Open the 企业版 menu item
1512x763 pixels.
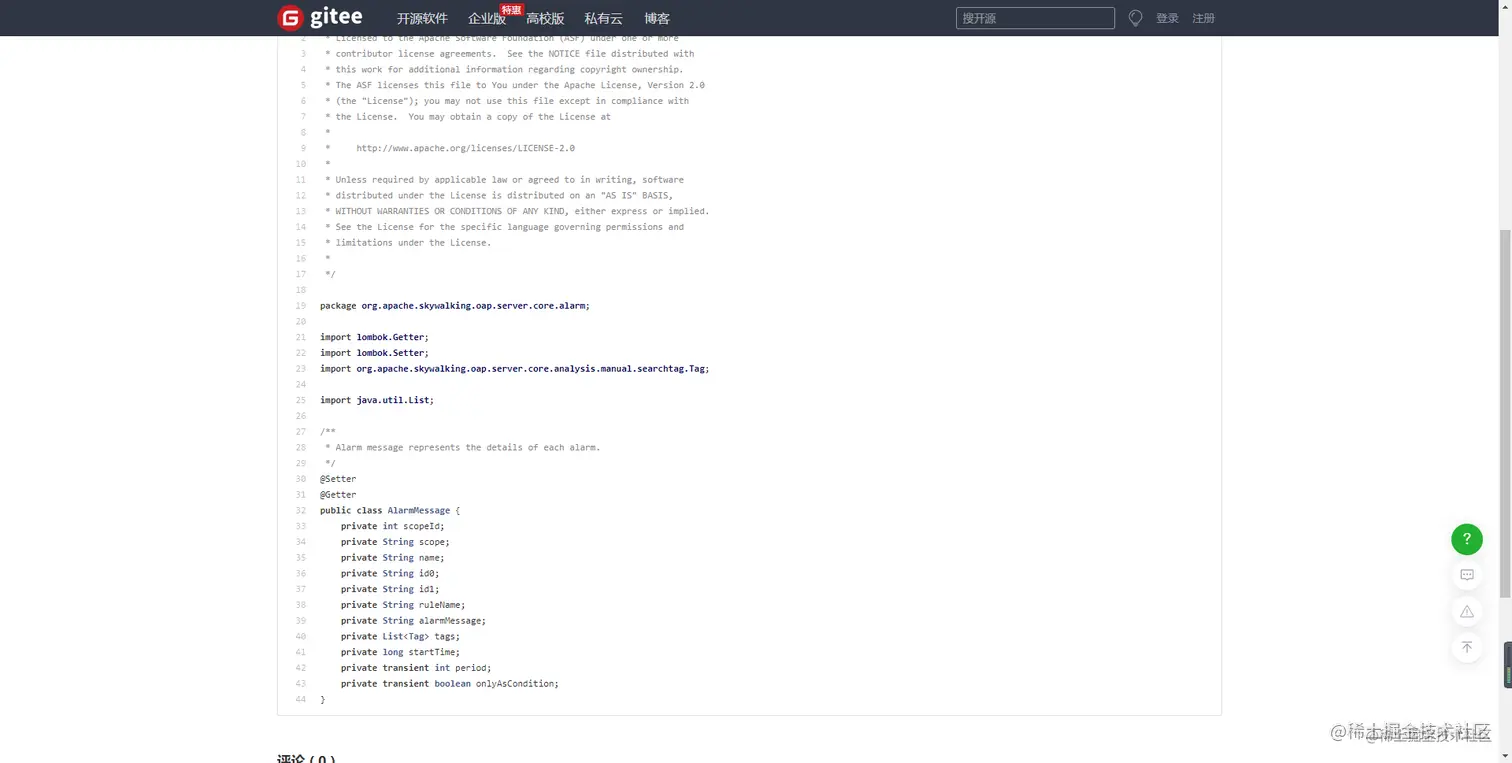(x=487, y=18)
